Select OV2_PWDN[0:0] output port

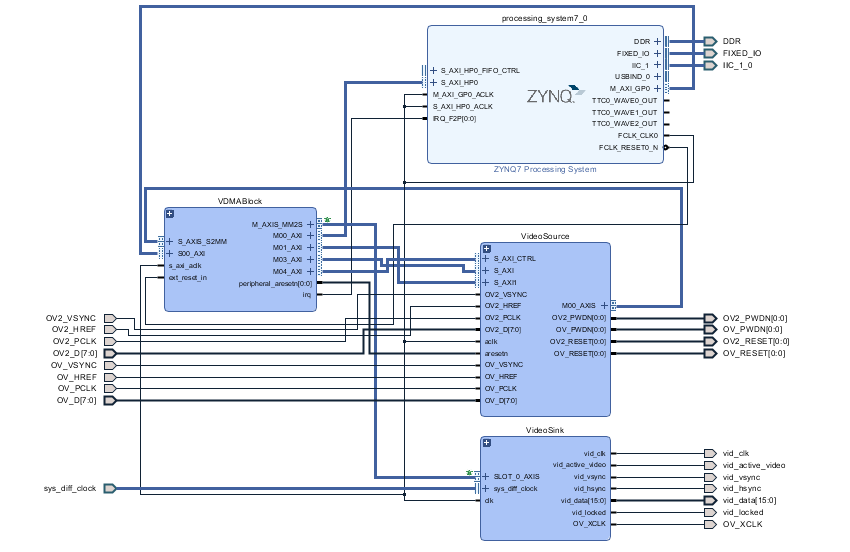tap(711, 318)
